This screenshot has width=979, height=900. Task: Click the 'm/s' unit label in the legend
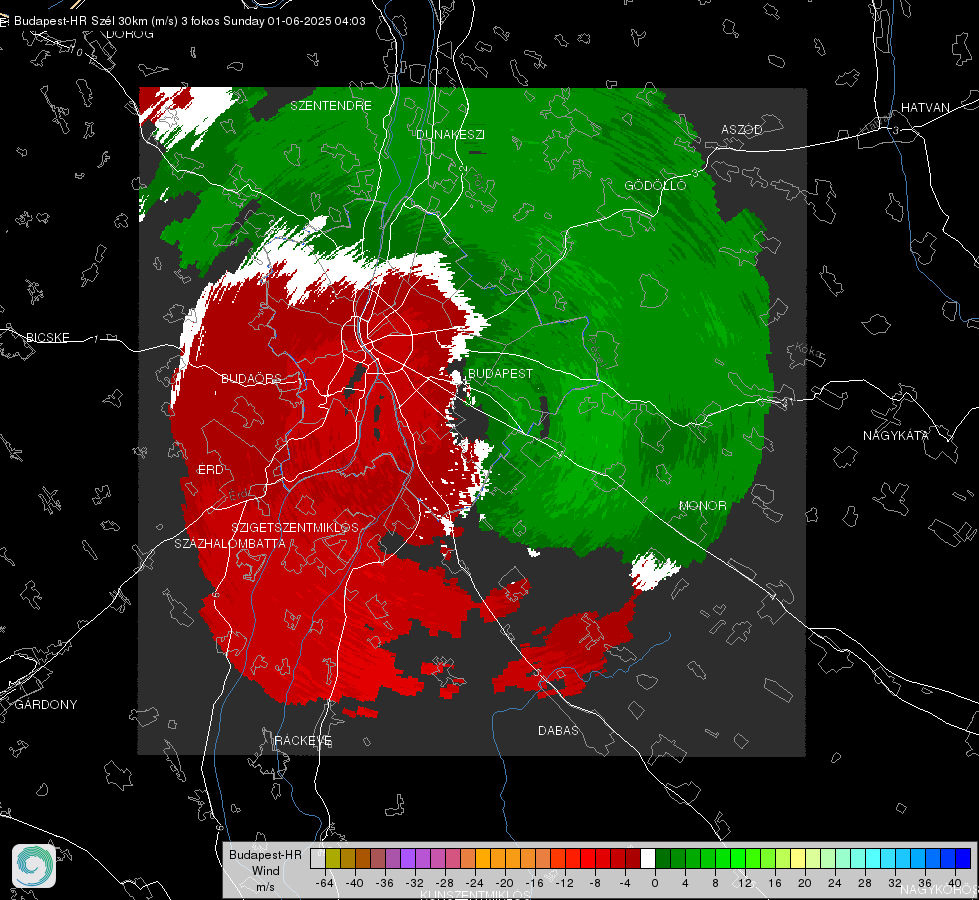tap(265, 886)
